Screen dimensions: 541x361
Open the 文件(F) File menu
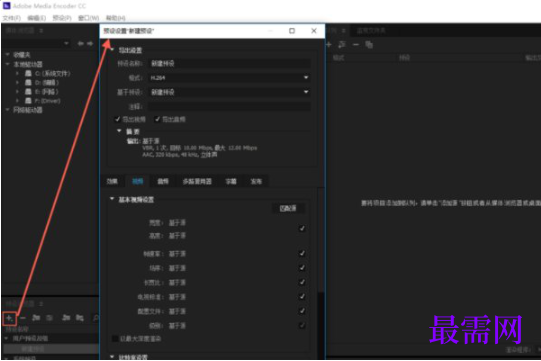12,18
